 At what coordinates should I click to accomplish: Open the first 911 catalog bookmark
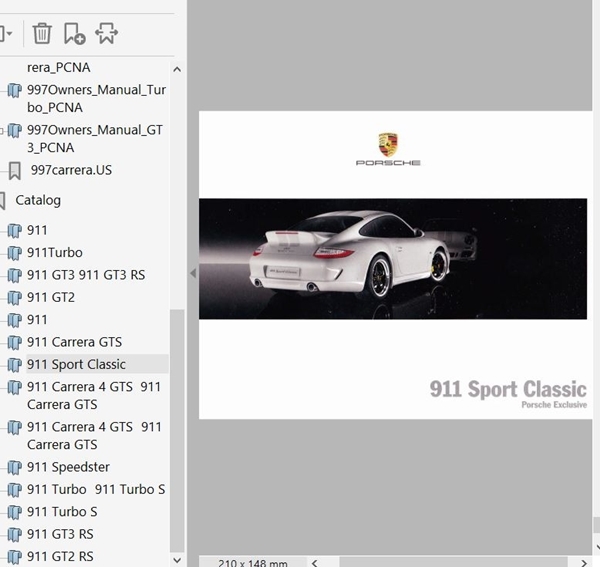pos(37,230)
